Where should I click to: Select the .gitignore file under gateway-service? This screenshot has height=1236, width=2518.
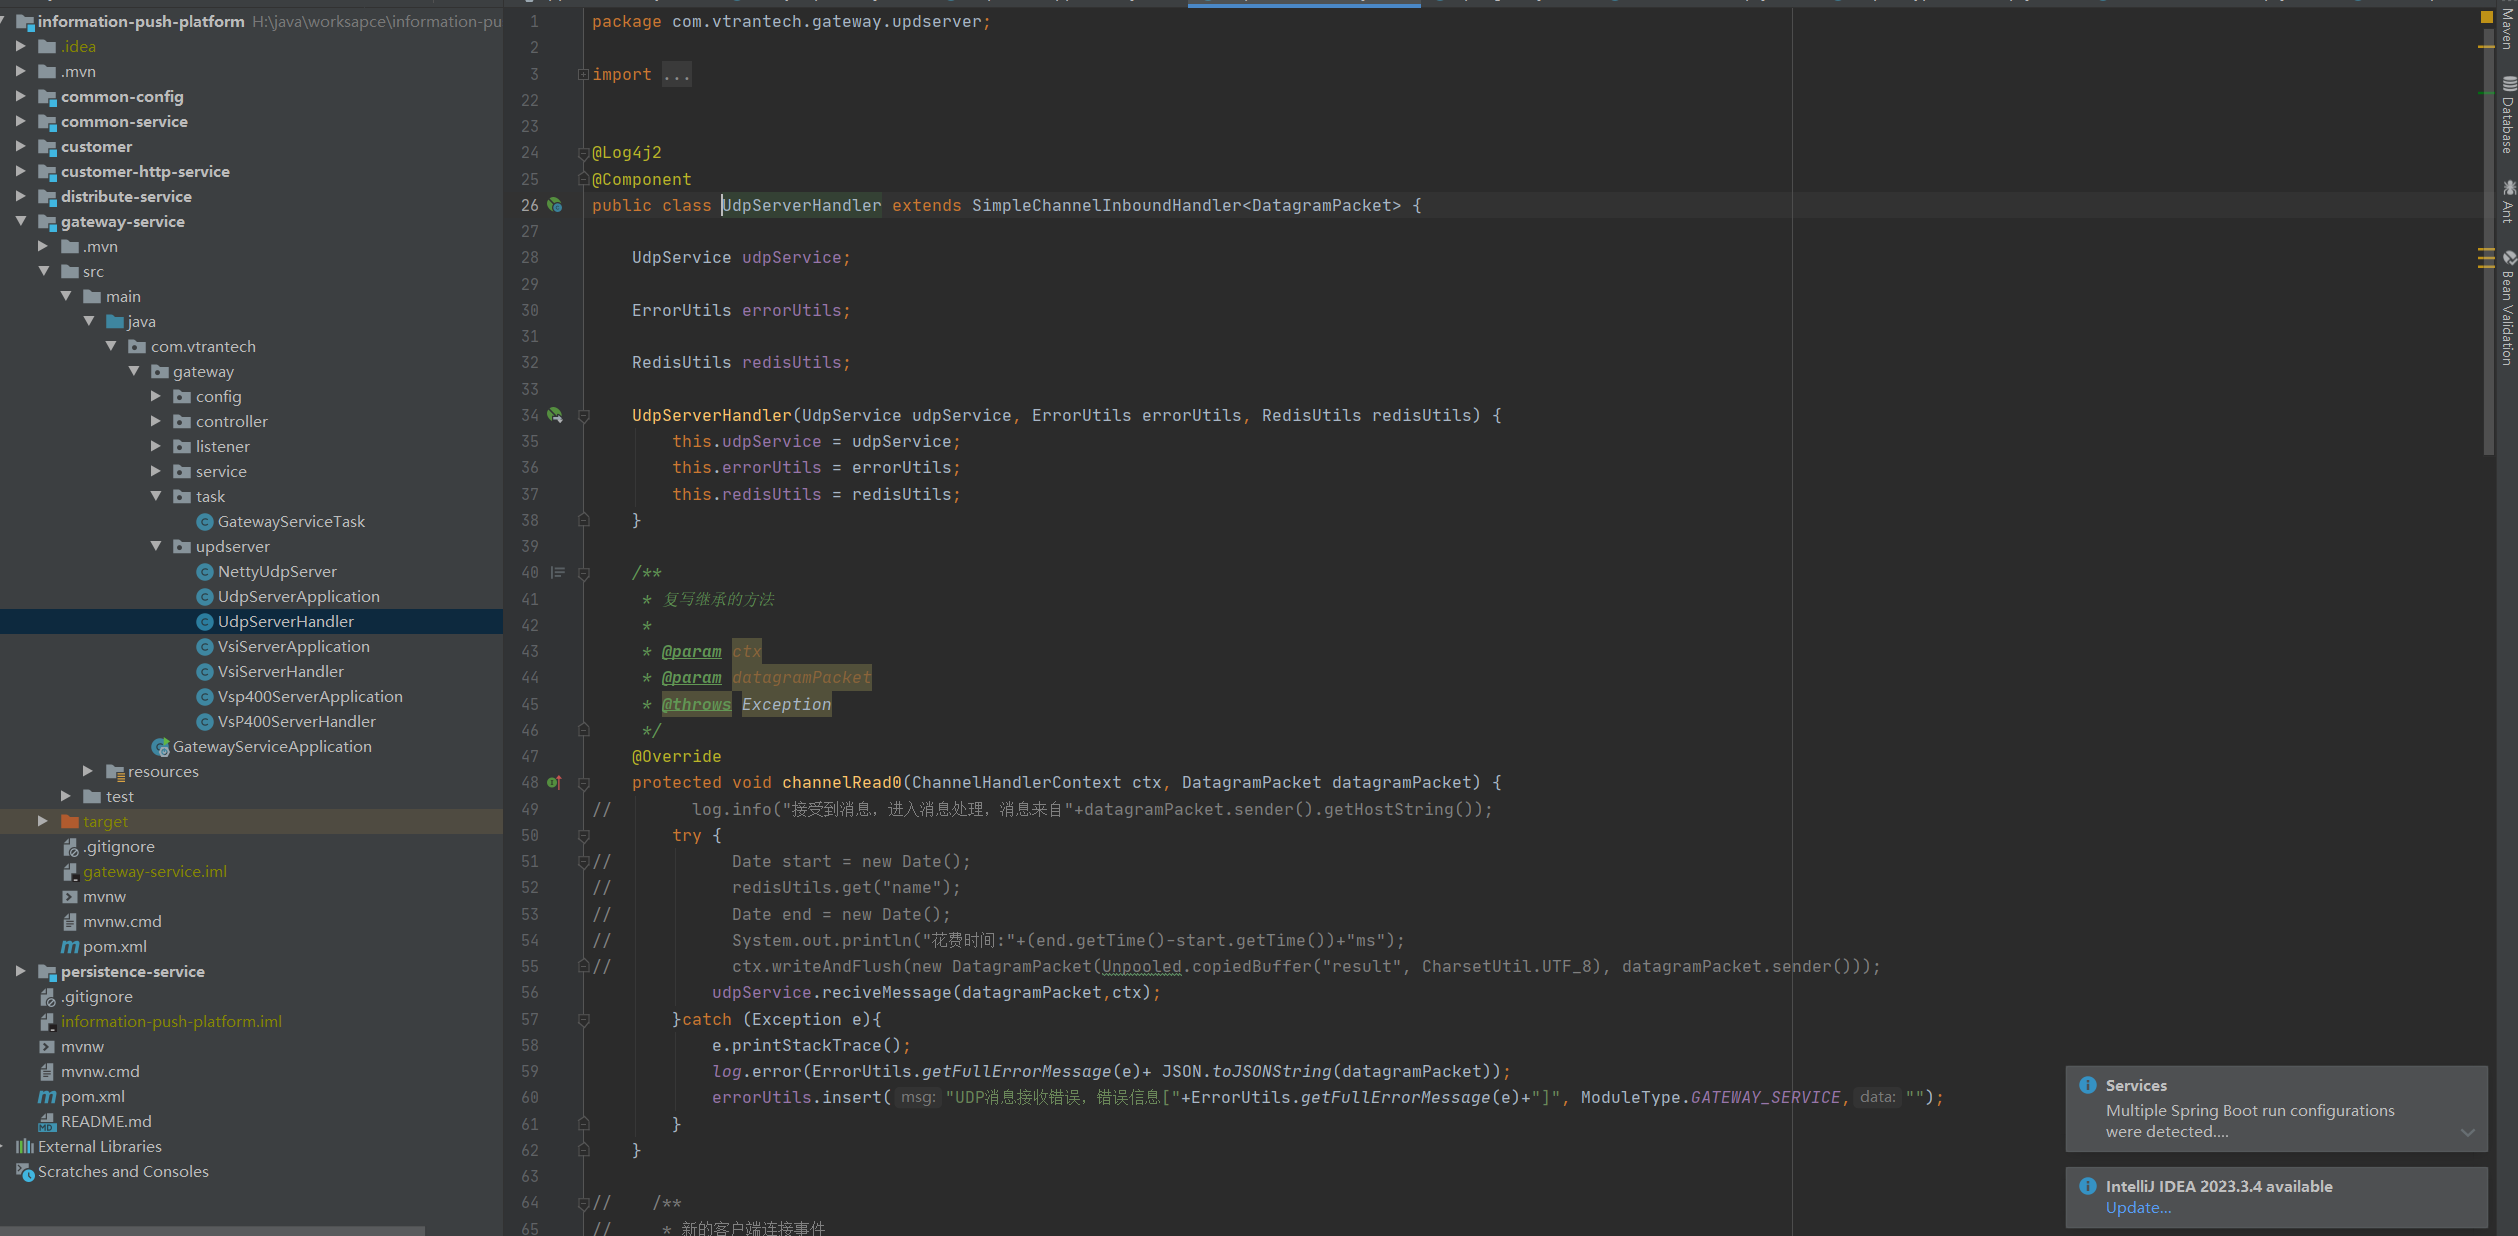(x=119, y=847)
